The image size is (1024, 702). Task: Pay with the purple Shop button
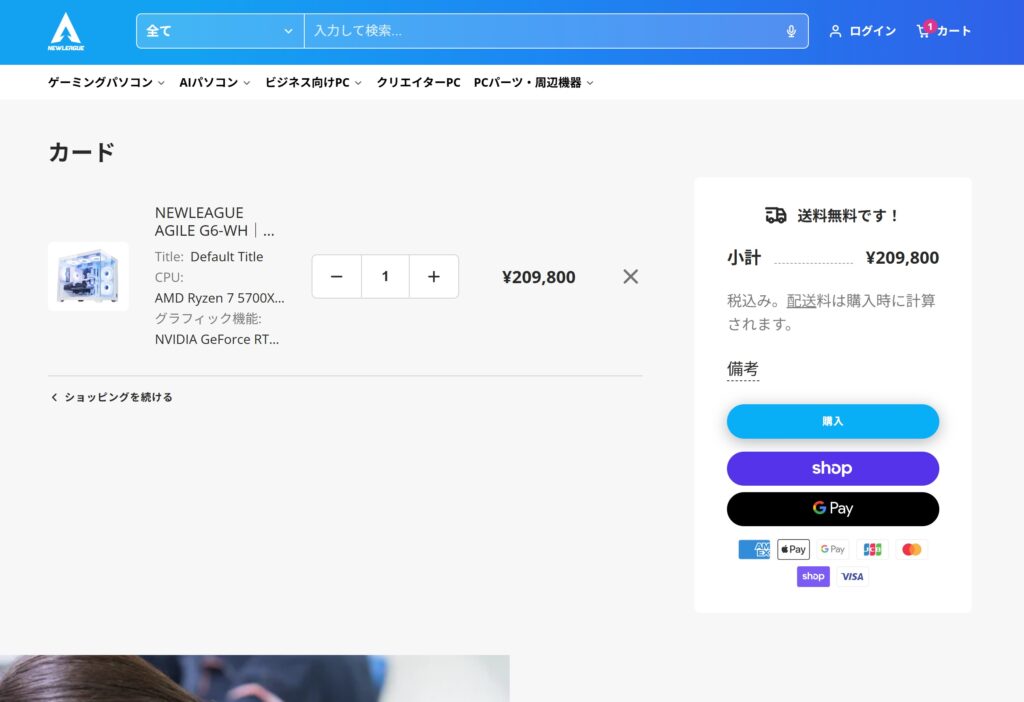[x=833, y=468]
